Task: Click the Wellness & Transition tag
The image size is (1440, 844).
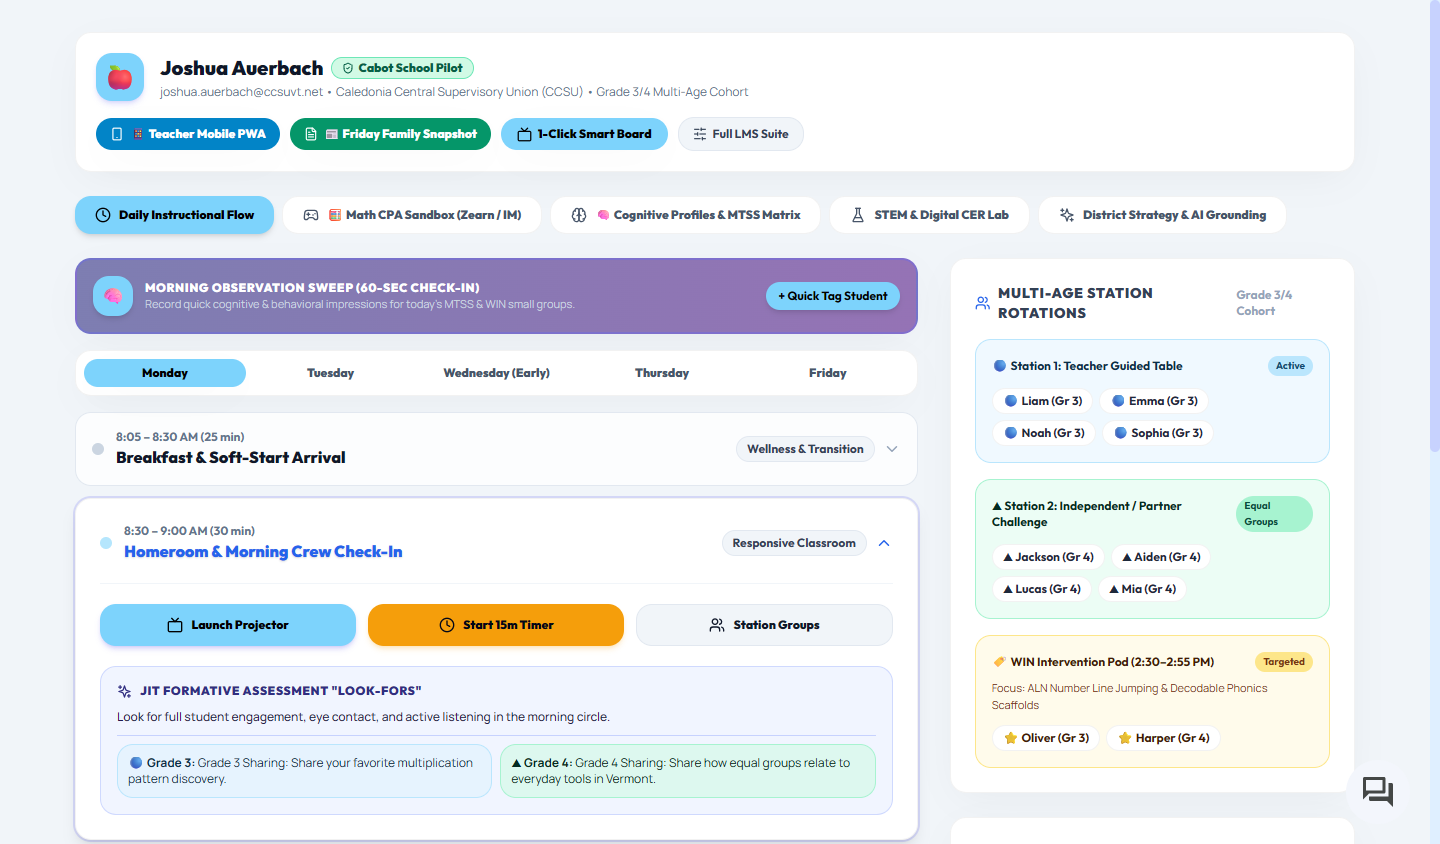Action: point(805,449)
